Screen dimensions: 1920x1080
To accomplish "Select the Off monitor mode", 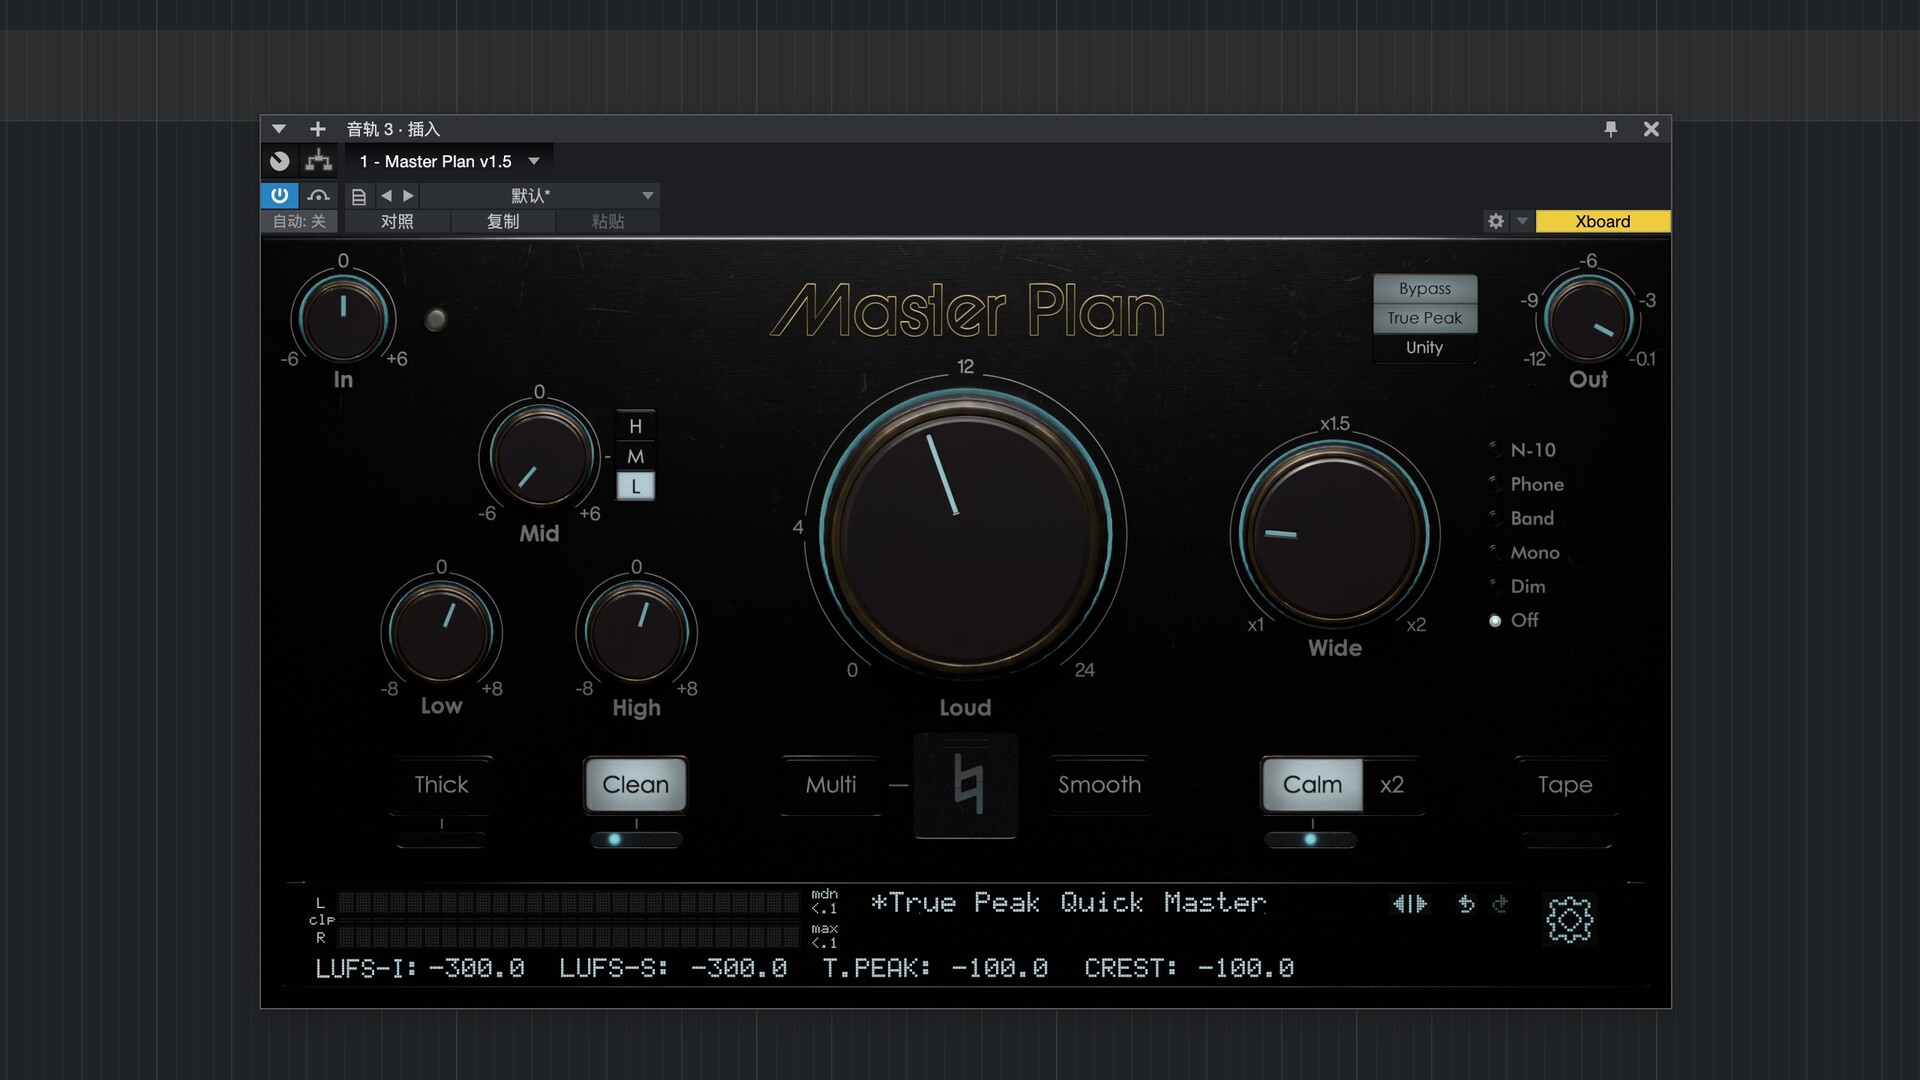I will (x=1514, y=620).
